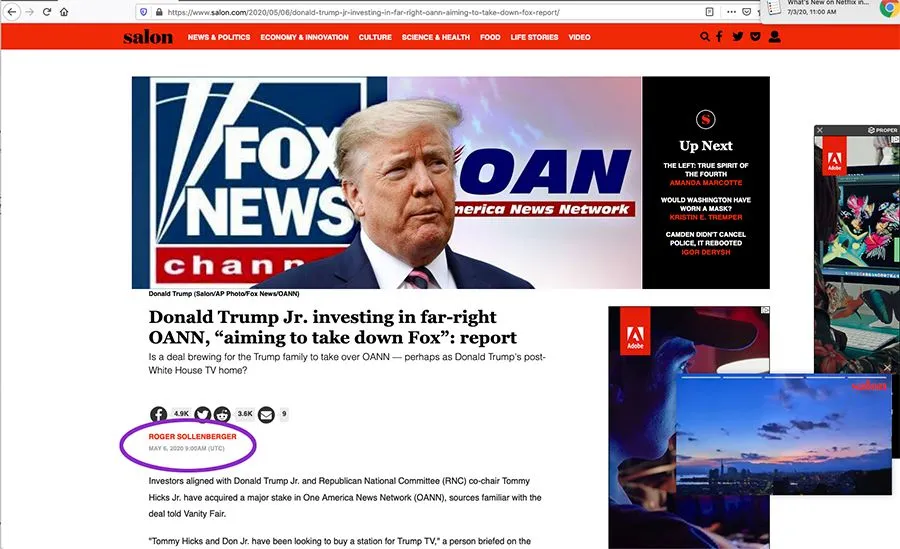Go to browser home page
This screenshot has height=549, width=900.
tap(64, 12)
